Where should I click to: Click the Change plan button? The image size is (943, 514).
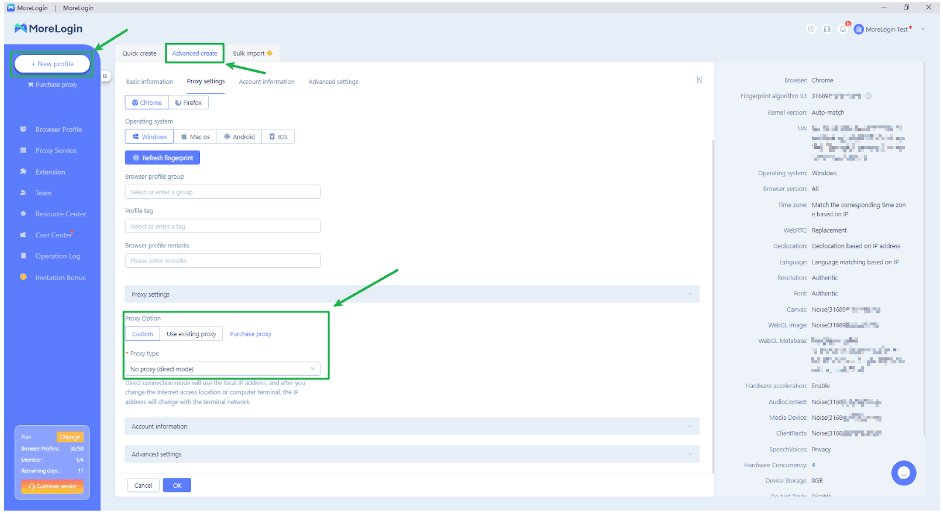click(70, 437)
